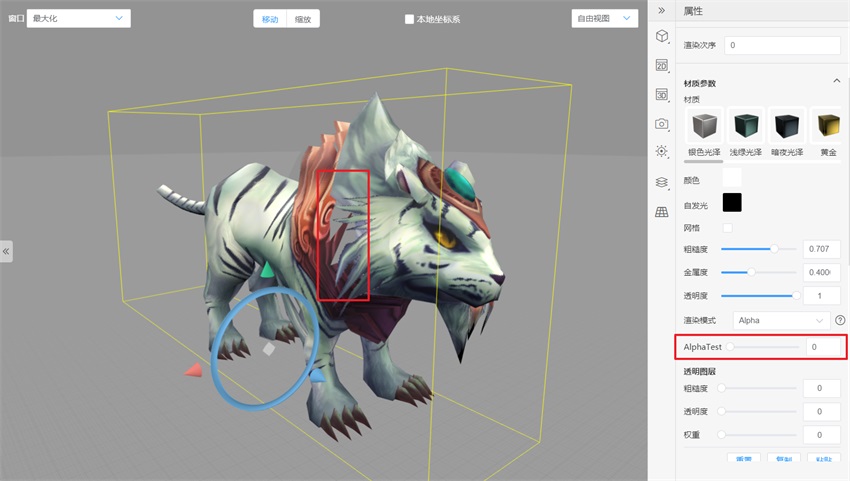Click the black 自发光 color swatch
This screenshot has width=850, height=481.
pyautogui.click(x=732, y=202)
